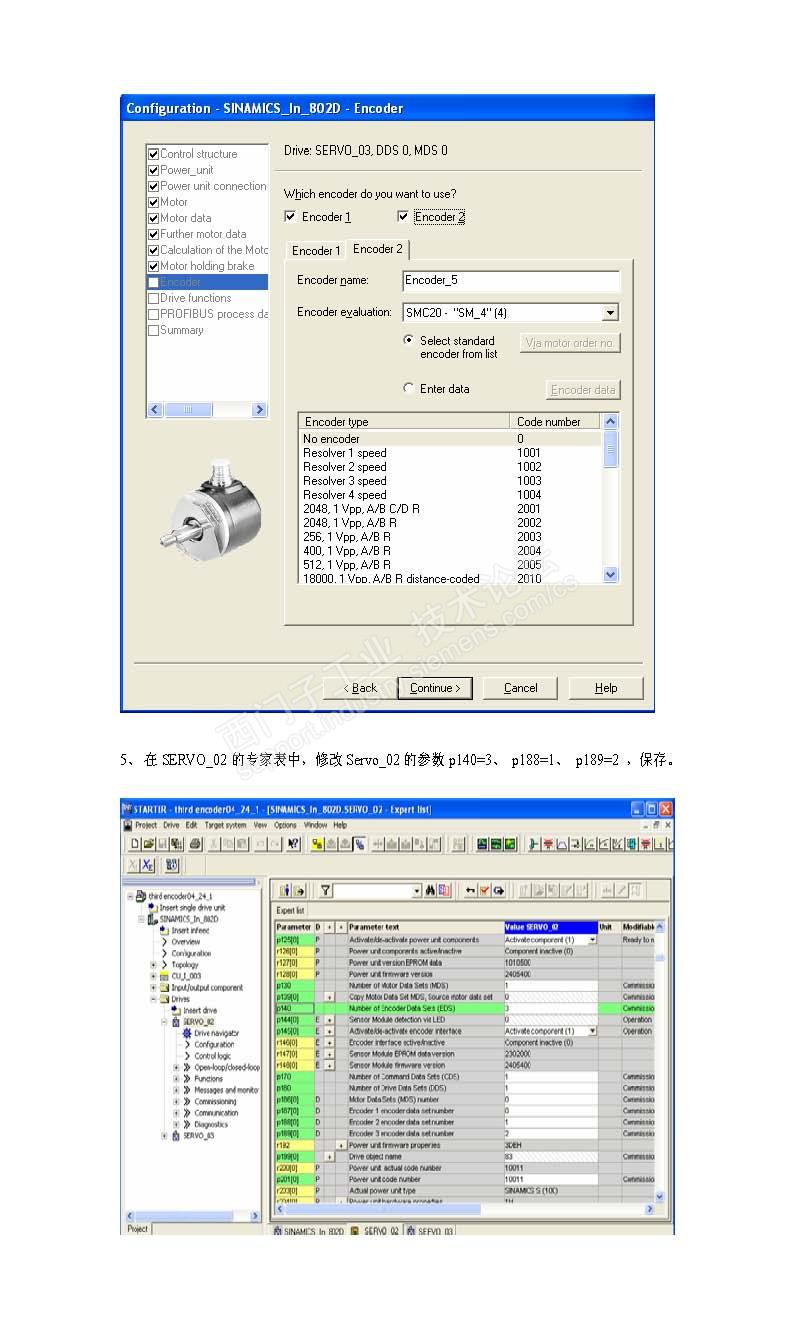
Task: Click the Drive navigator gear icon in tree
Action: [x=187, y=1033]
